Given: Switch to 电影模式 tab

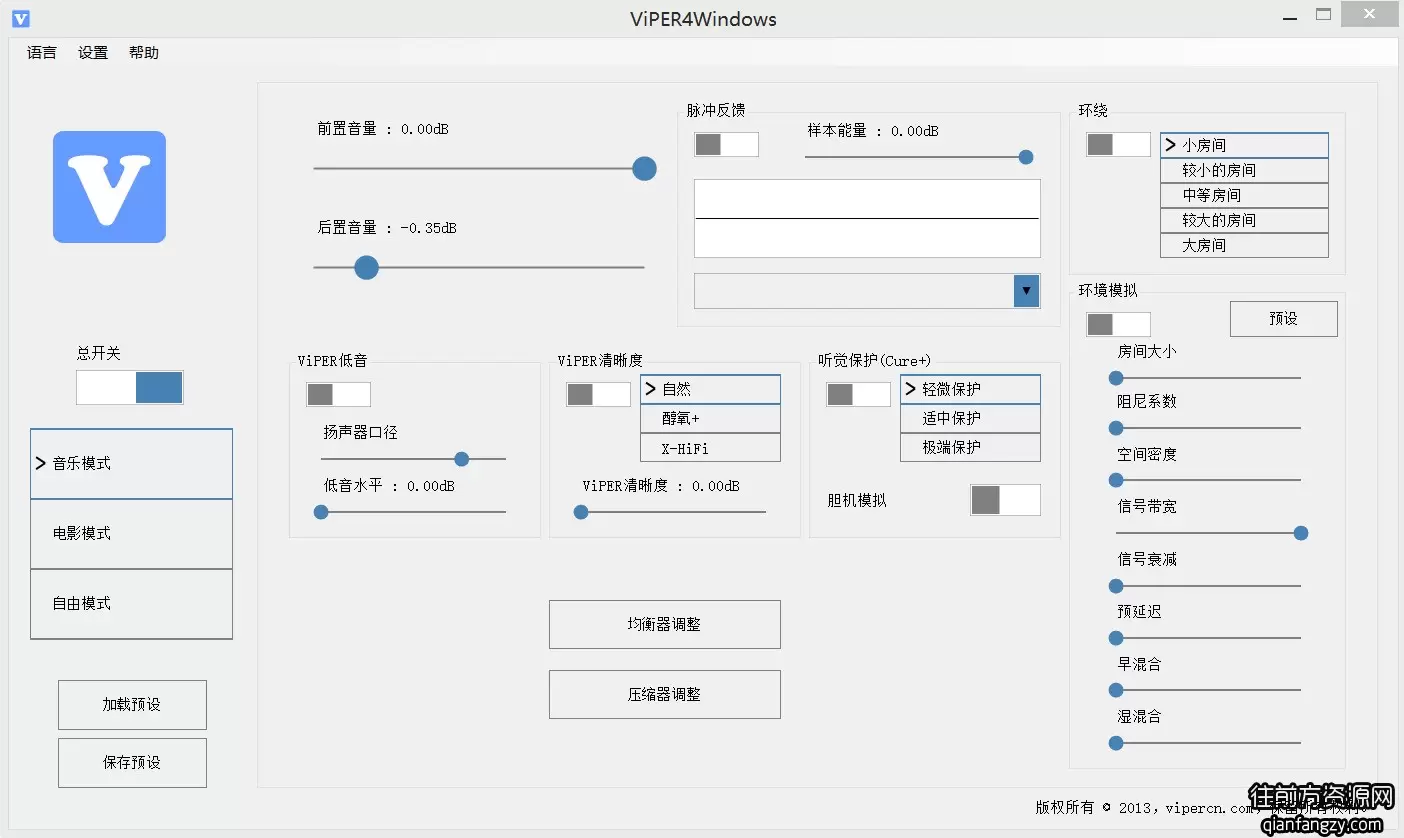Looking at the screenshot, I should (x=131, y=534).
